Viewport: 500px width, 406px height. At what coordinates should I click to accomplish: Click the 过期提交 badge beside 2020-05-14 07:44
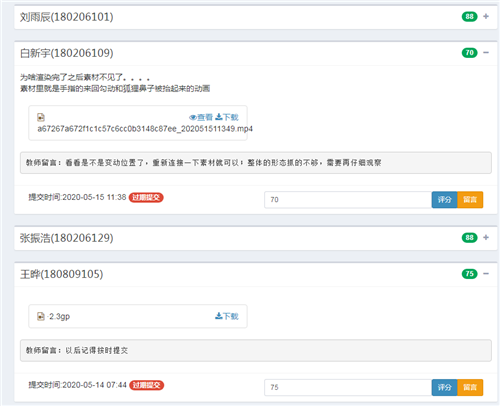(x=146, y=385)
